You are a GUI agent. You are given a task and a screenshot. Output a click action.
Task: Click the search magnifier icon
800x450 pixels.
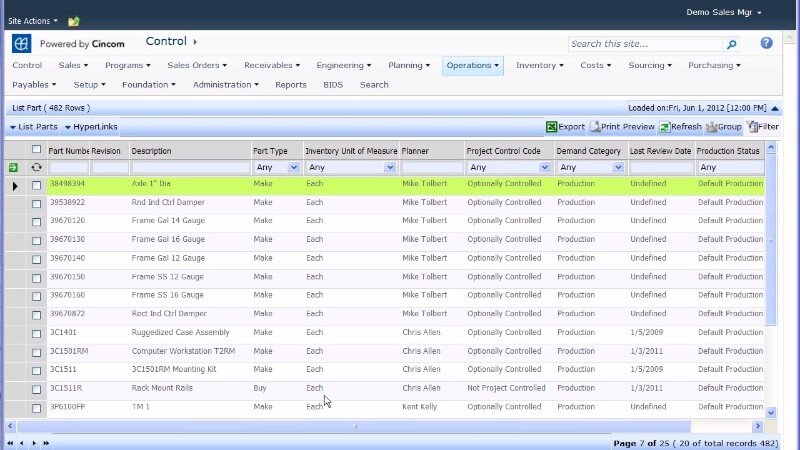point(731,44)
